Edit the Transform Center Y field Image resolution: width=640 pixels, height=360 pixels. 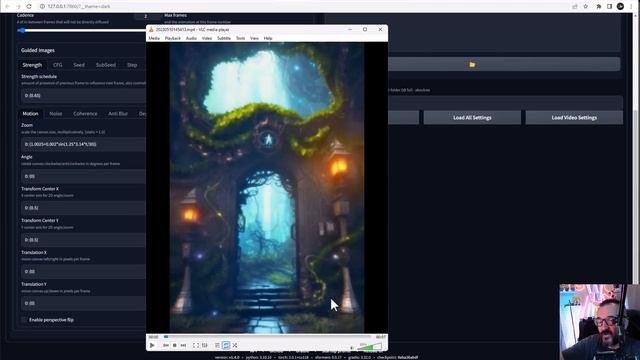coord(83,240)
